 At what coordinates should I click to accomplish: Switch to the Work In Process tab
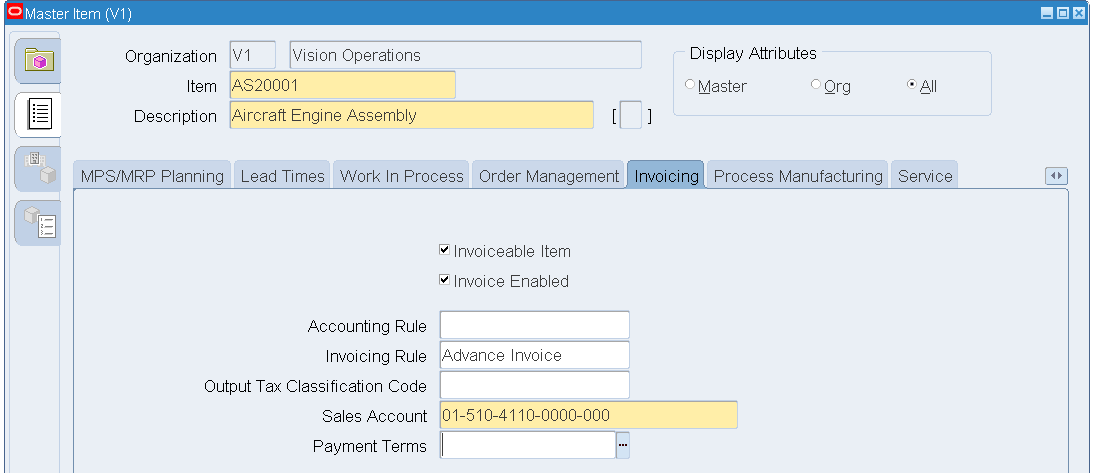pyautogui.click(x=401, y=176)
